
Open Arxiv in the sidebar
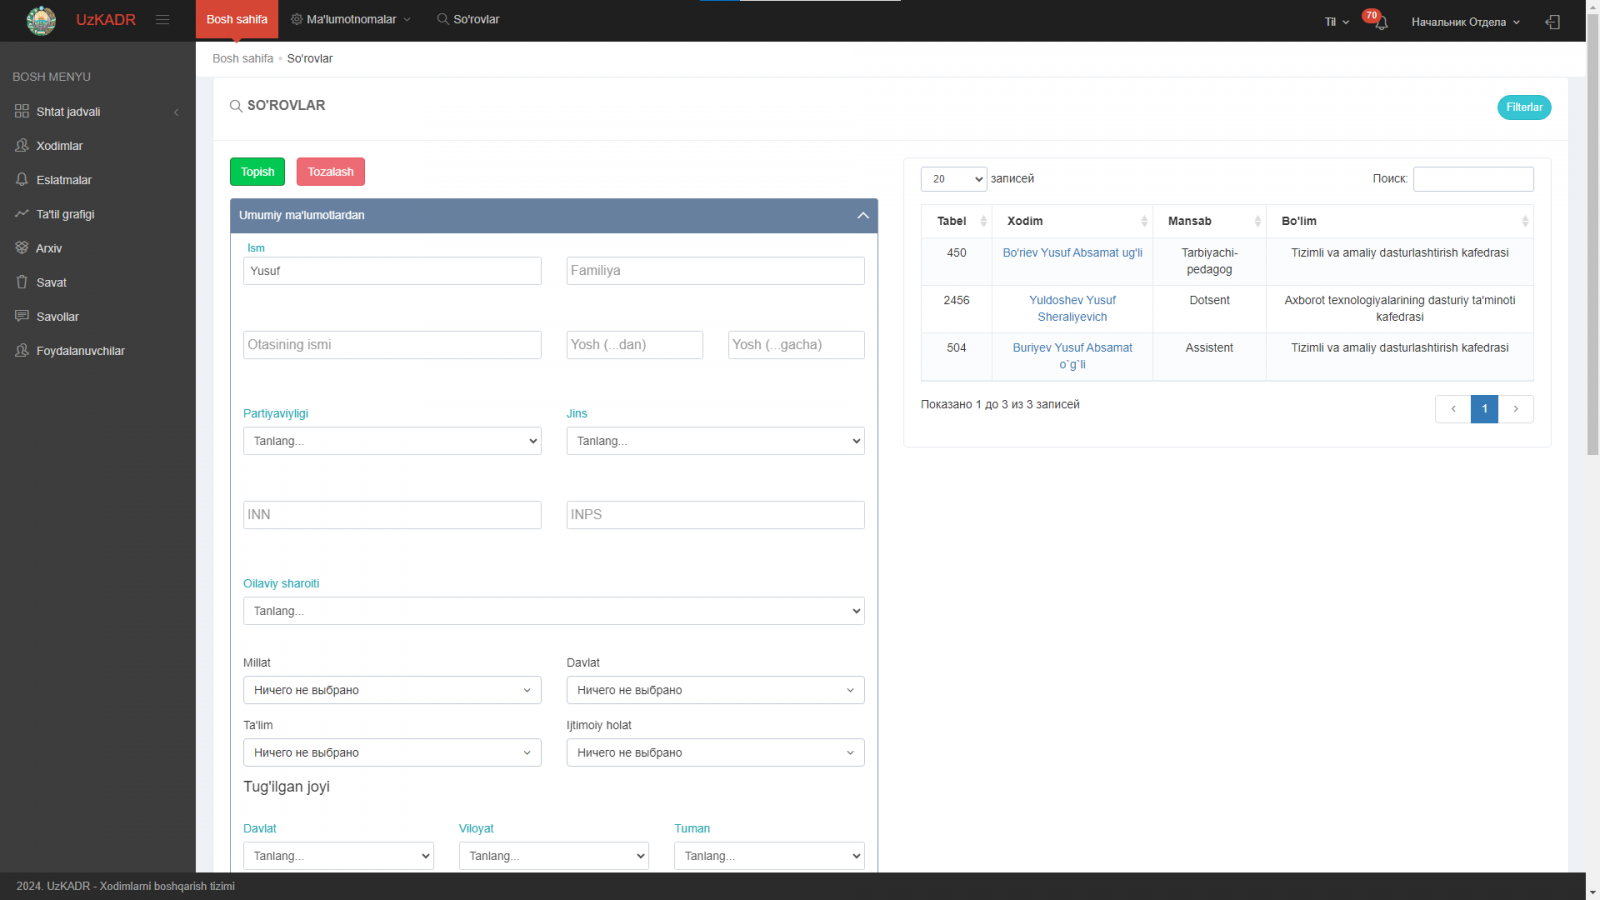[x=49, y=248]
